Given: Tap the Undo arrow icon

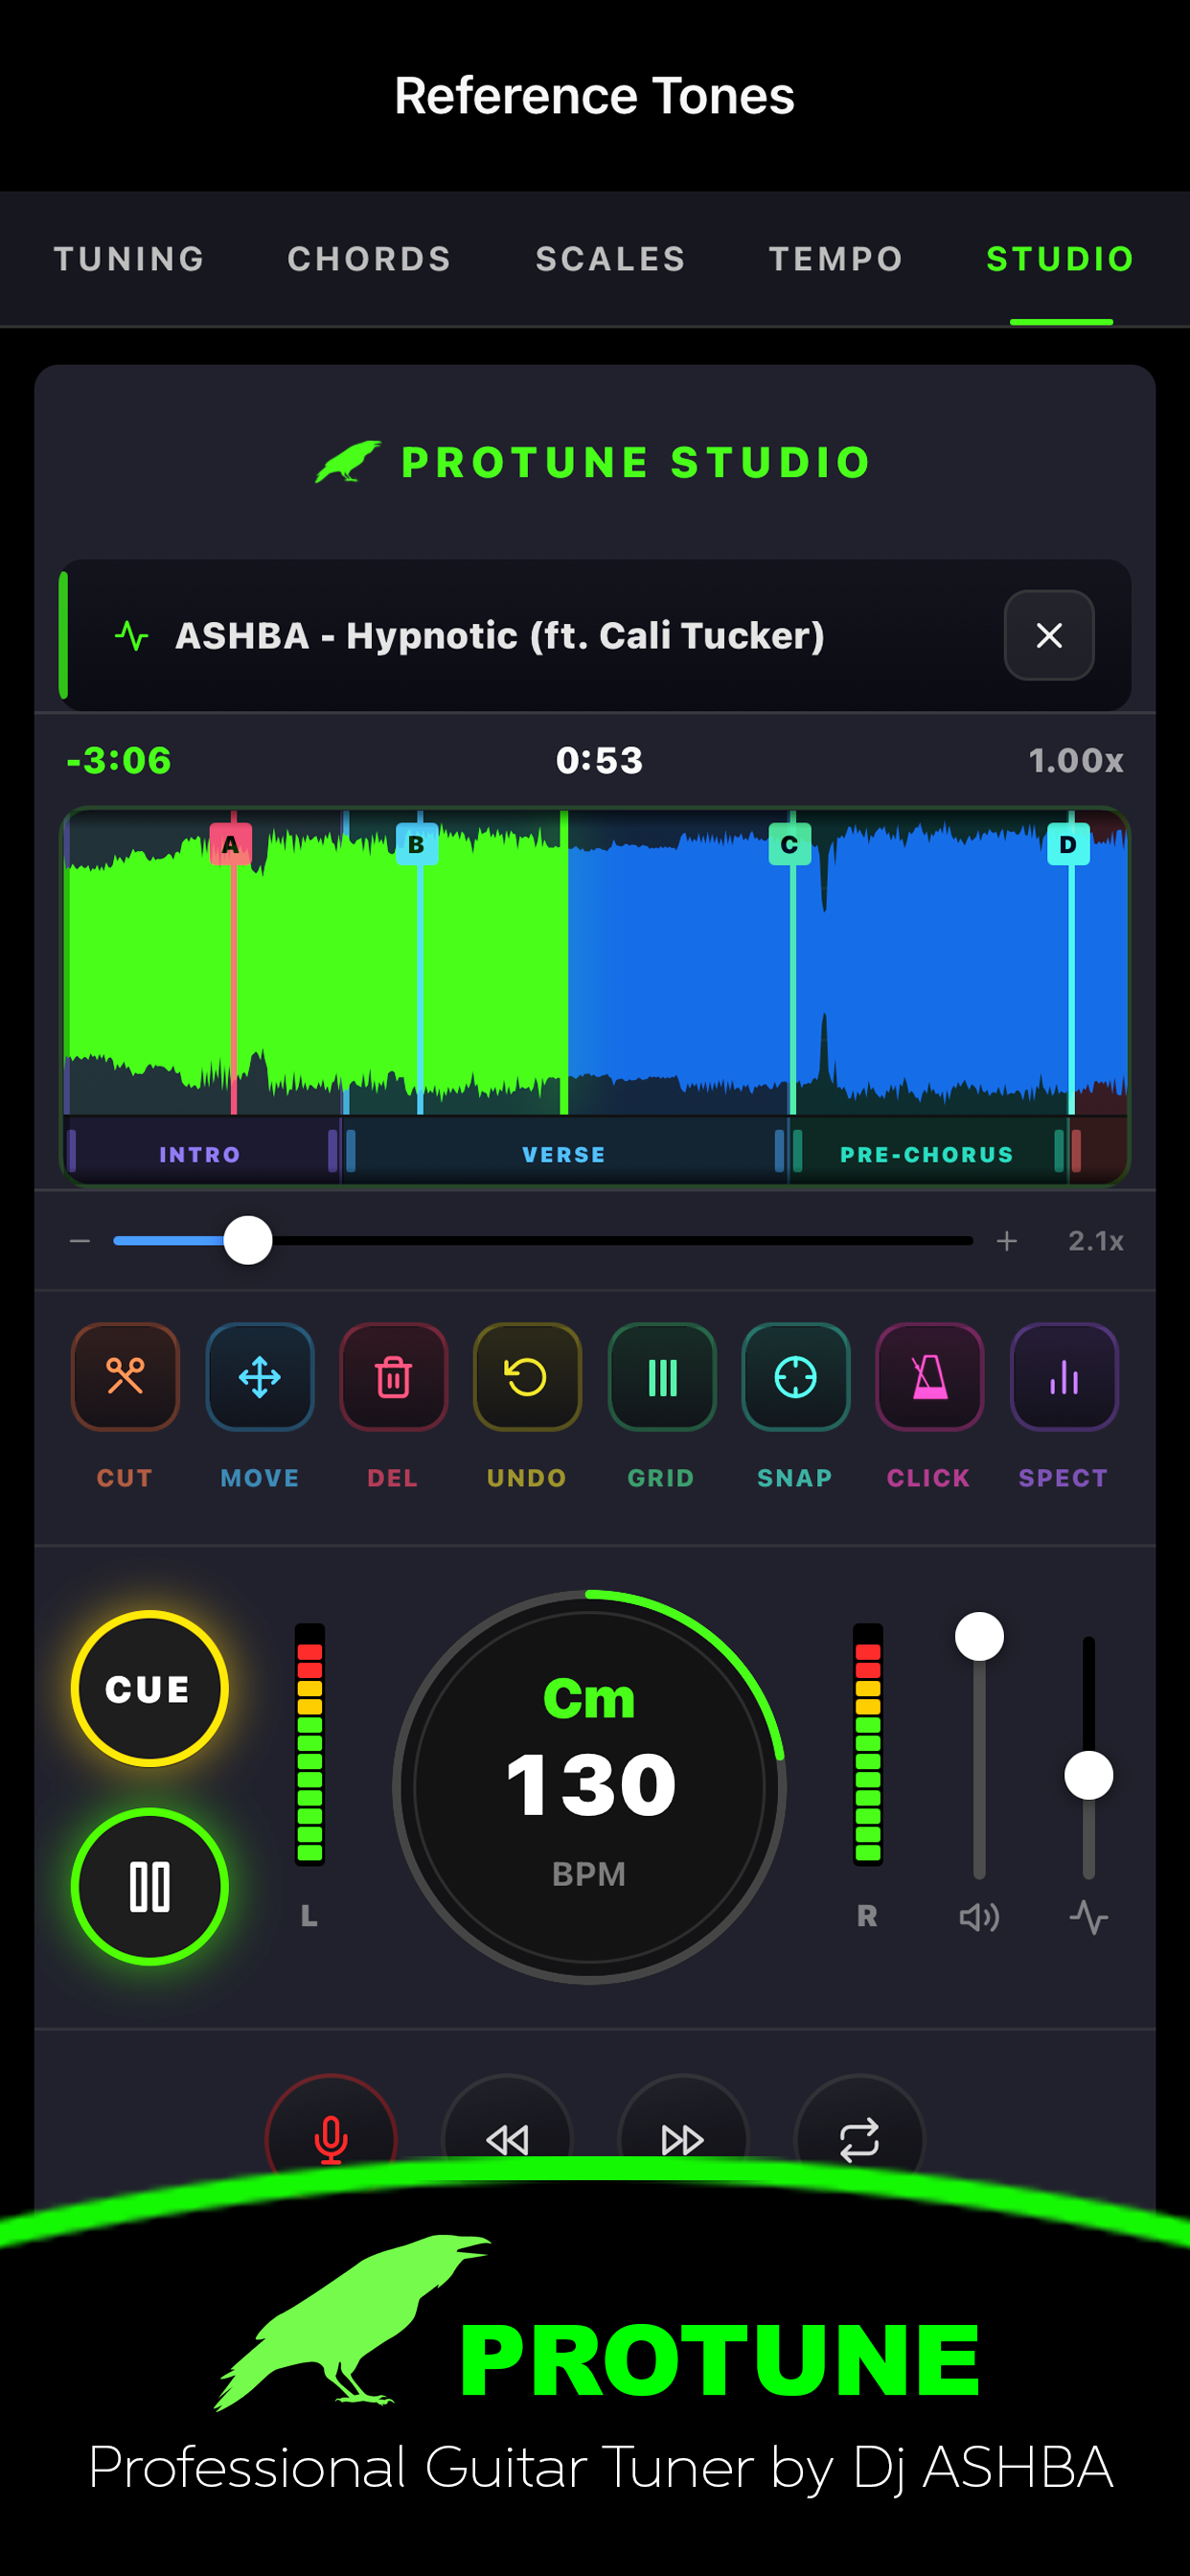Looking at the screenshot, I should click(x=527, y=1377).
